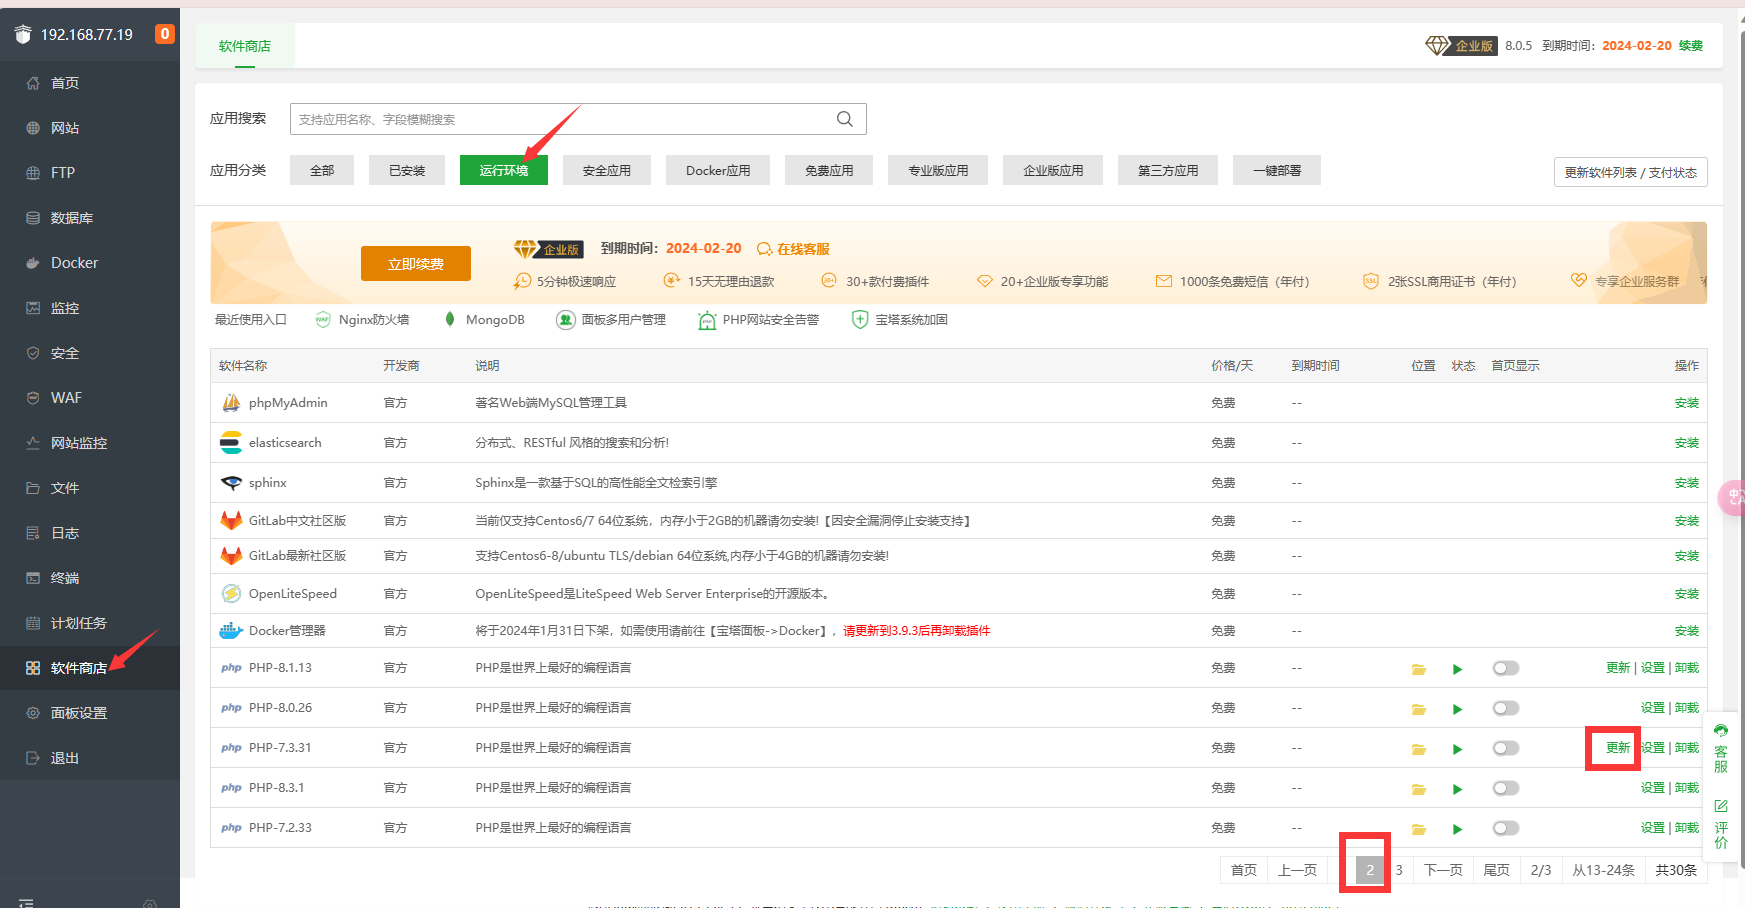This screenshot has width=1745, height=908.
Task: Open folder icon for PHP-8.0.26
Action: coord(1418,709)
